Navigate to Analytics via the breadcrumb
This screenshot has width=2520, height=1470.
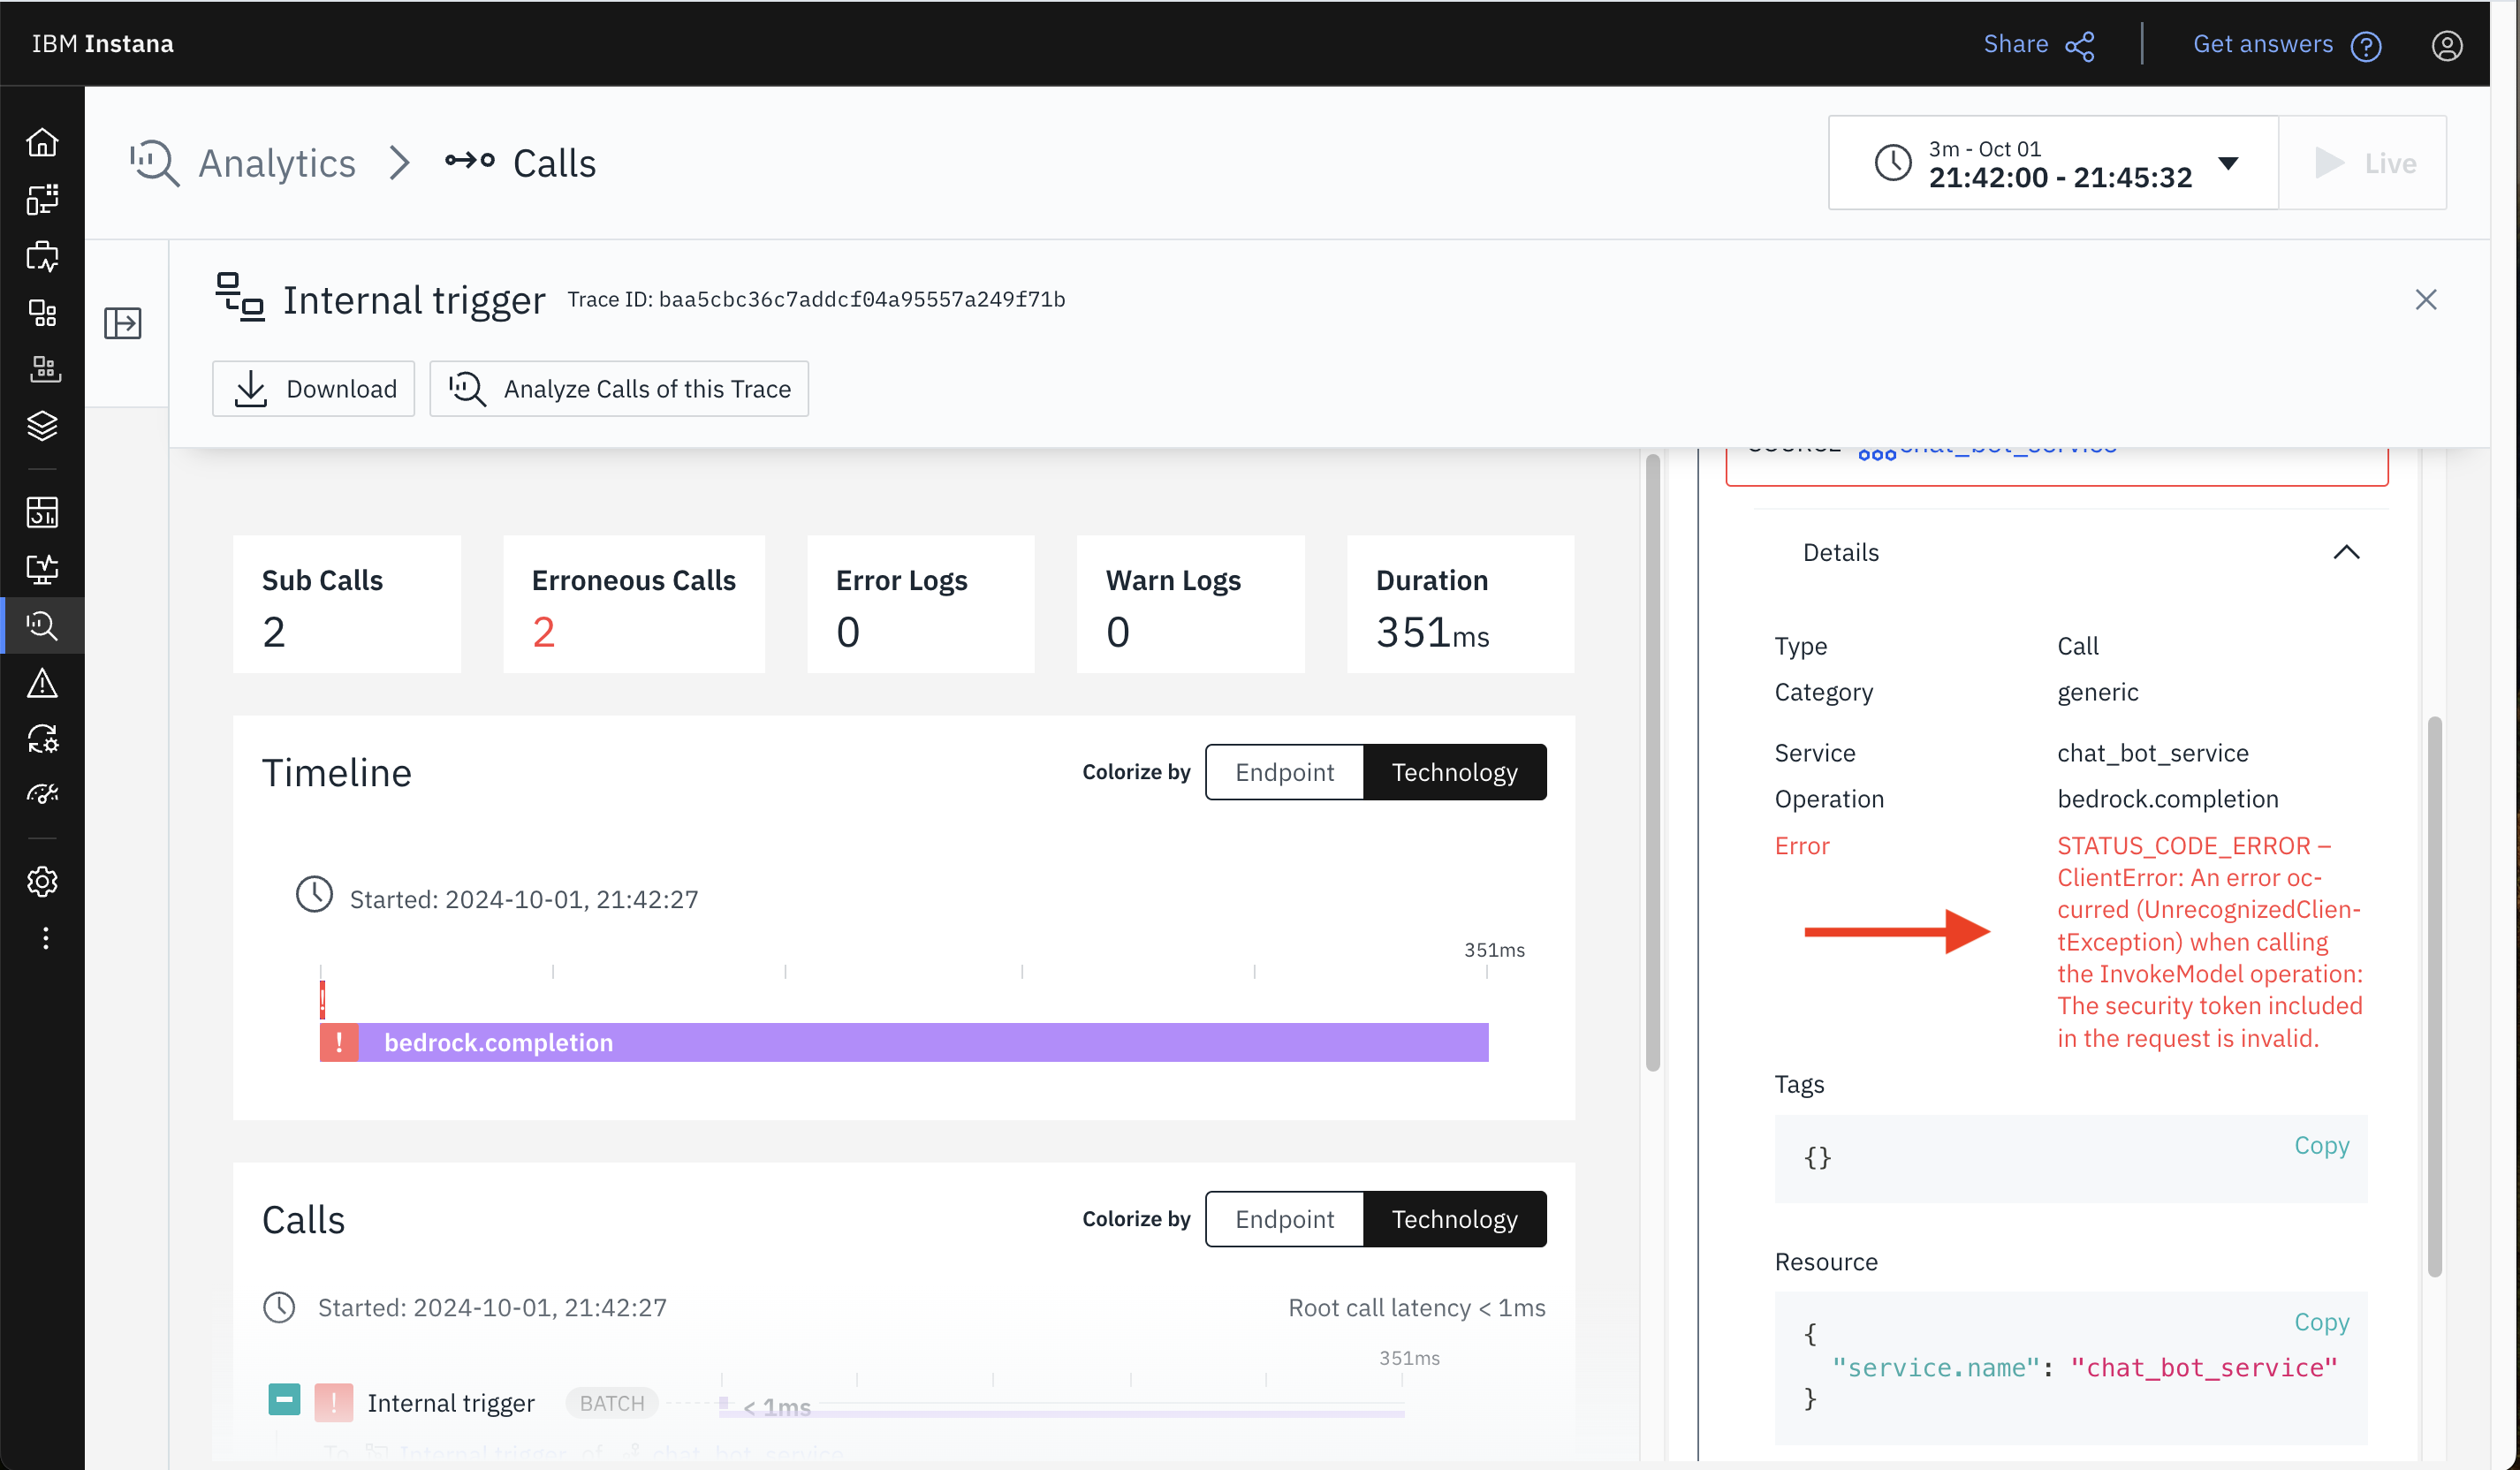pos(276,162)
